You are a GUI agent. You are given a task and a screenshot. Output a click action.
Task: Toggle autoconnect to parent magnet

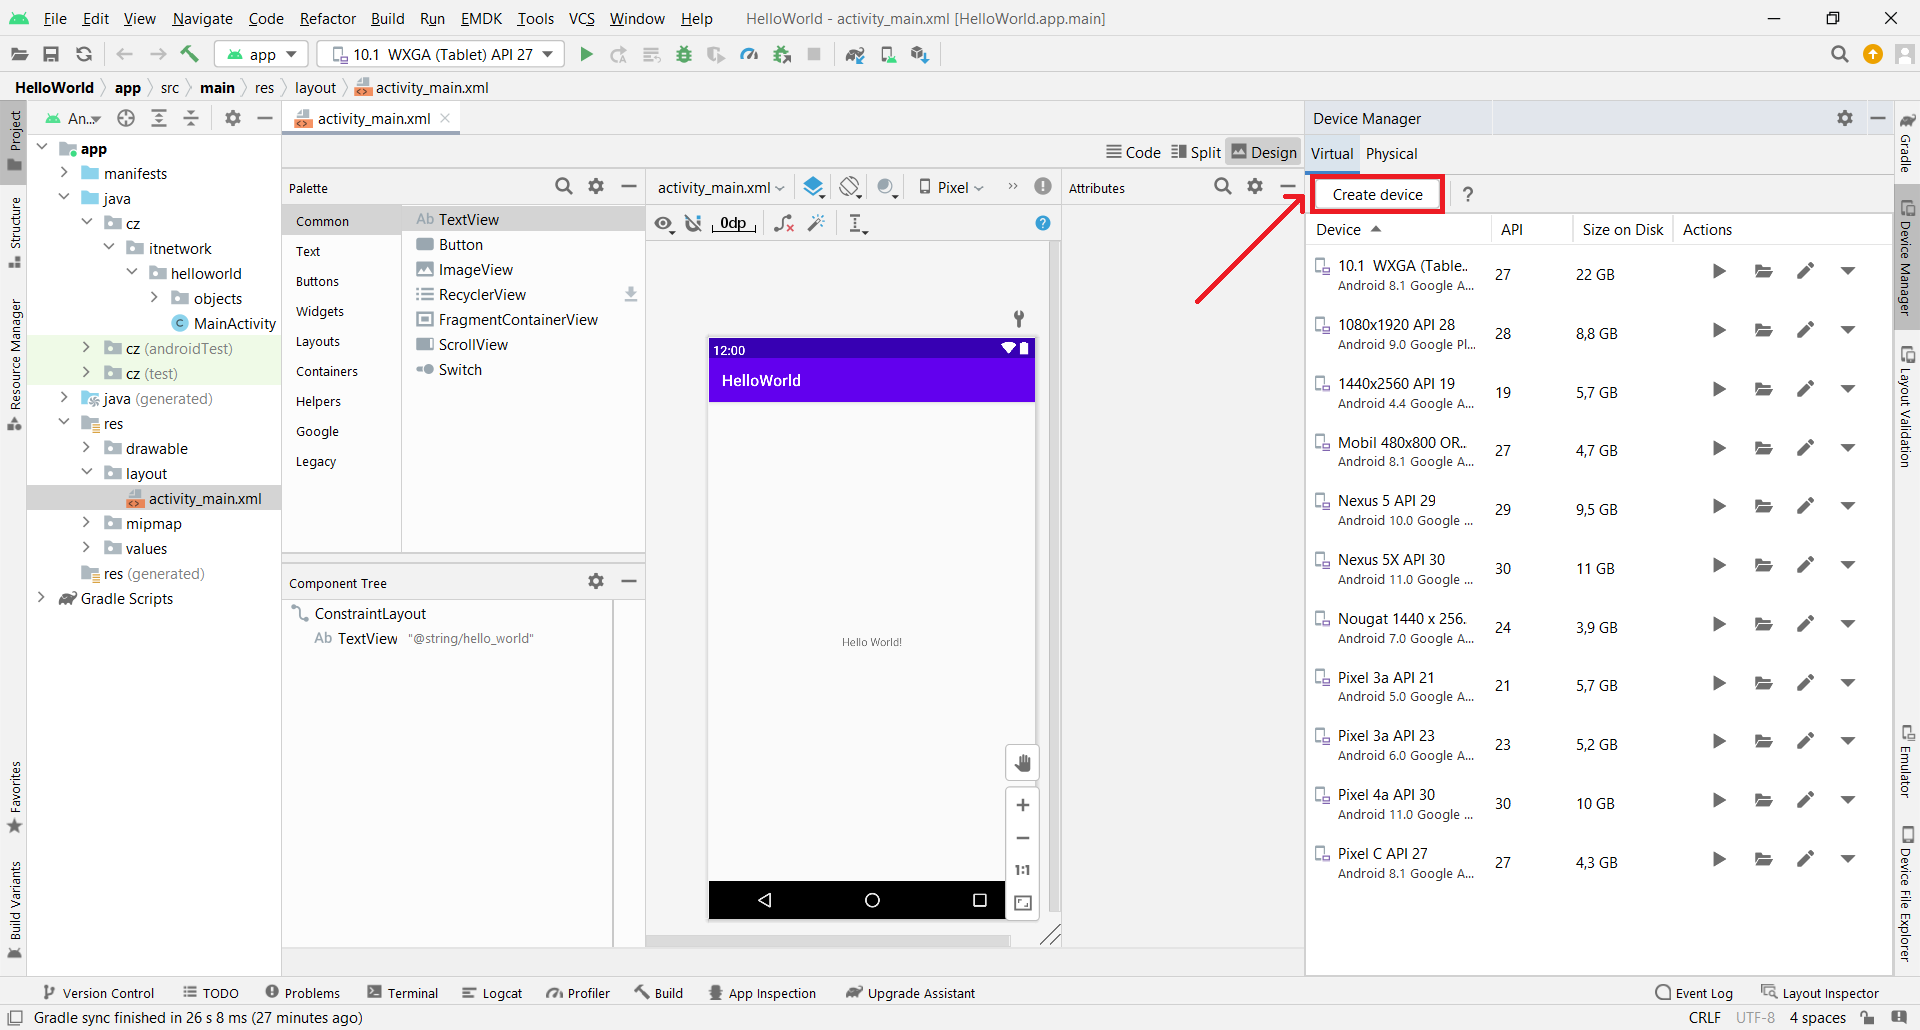pyautogui.click(x=693, y=223)
